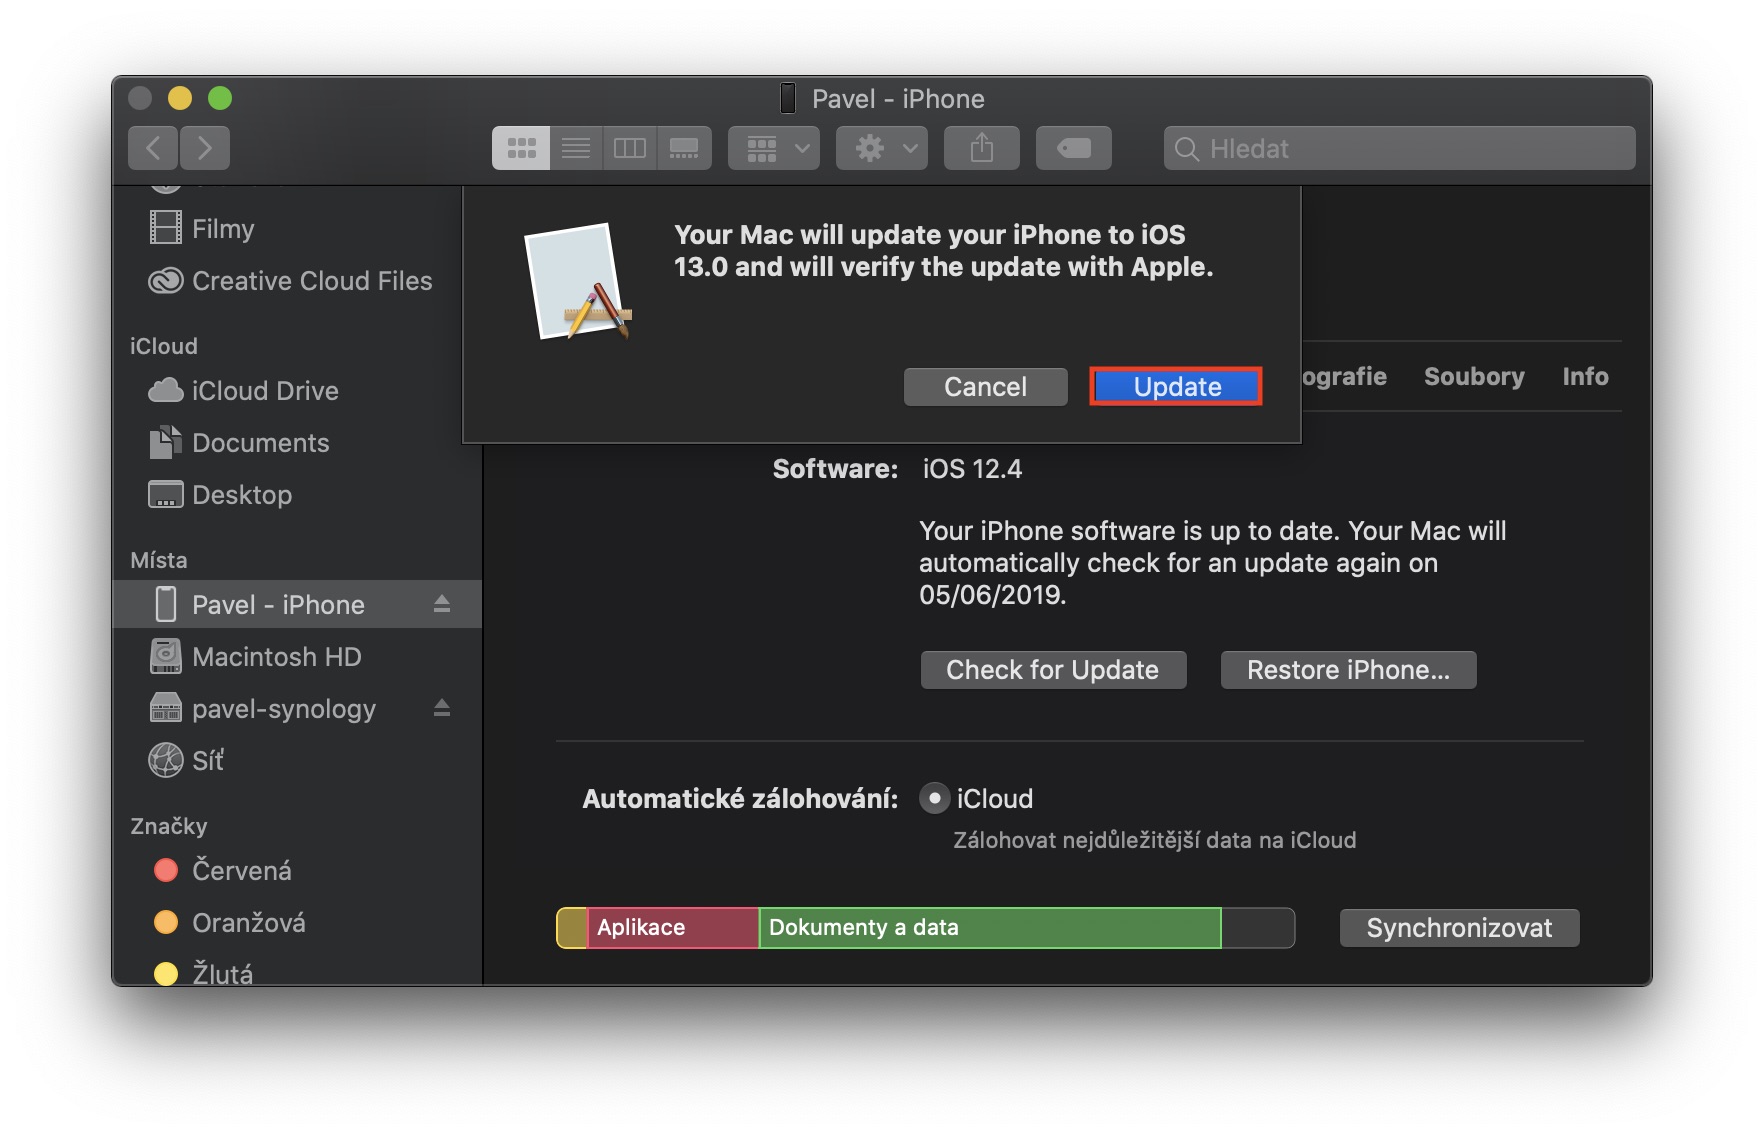Click the Synchronizovat button
Viewport: 1764px width, 1134px height.
tap(1460, 928)
